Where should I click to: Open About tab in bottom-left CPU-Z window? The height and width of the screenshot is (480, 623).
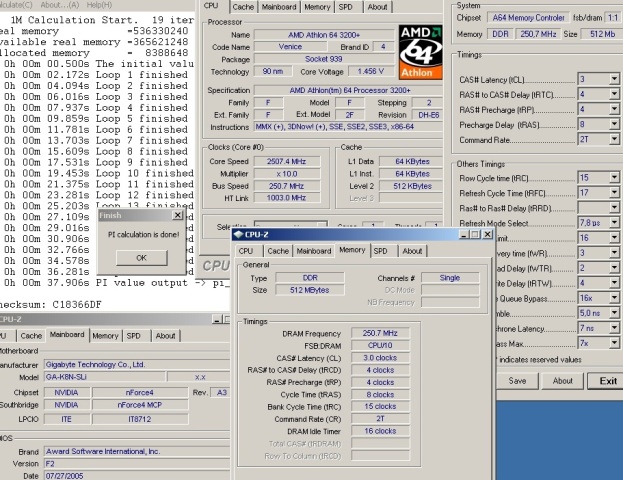(x=165, y=336)
